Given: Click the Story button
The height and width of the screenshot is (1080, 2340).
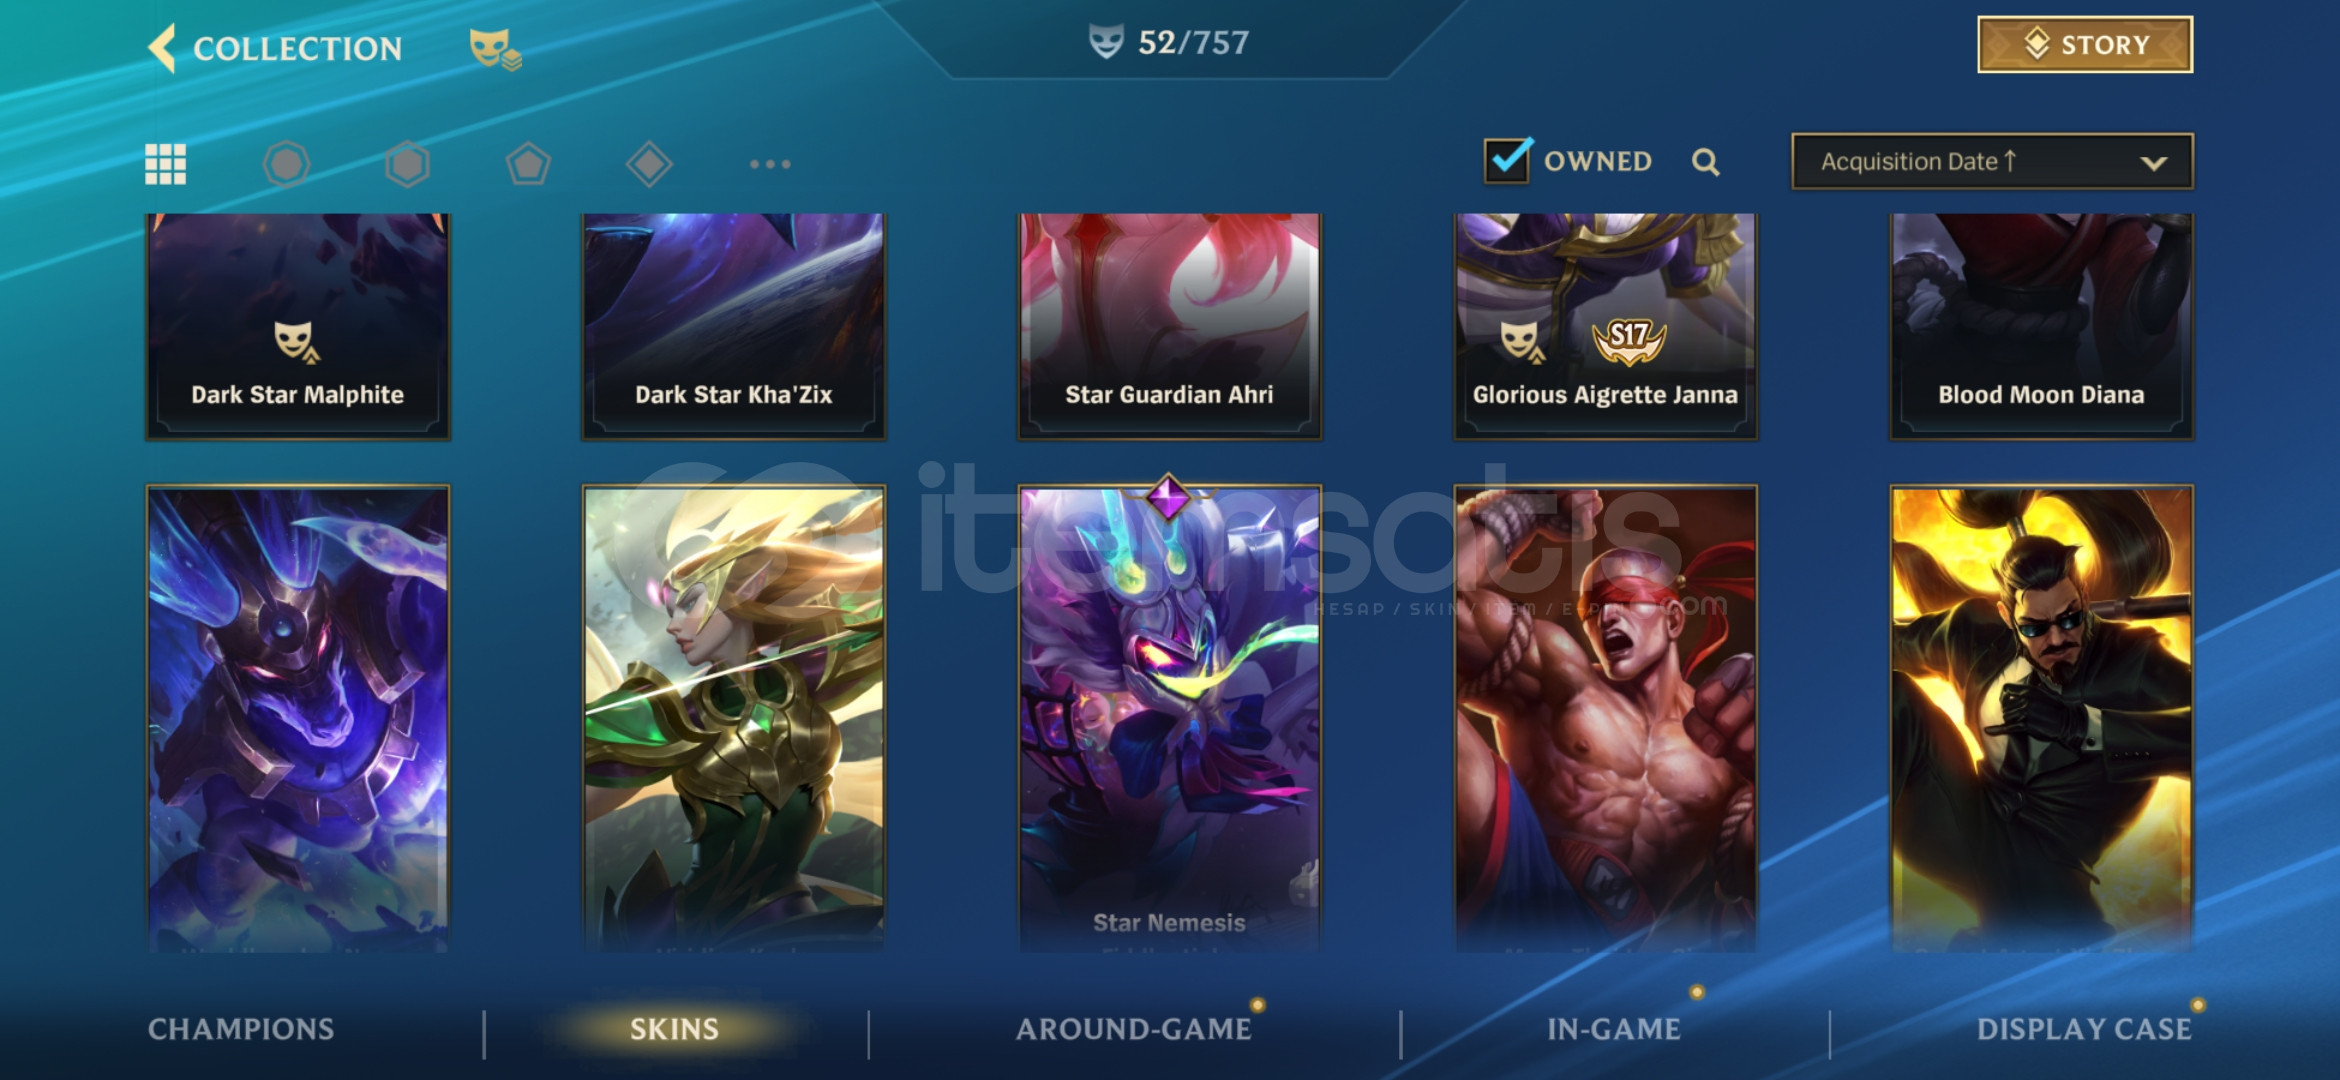Looking at the screenshot, I should pyautogui.click(x=2085, y=45).
